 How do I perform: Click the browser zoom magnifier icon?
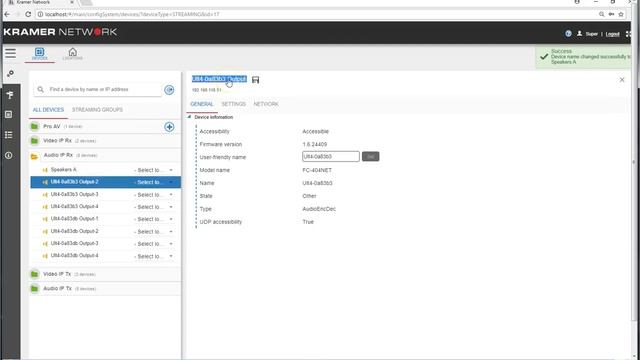(x=602, y=14)
